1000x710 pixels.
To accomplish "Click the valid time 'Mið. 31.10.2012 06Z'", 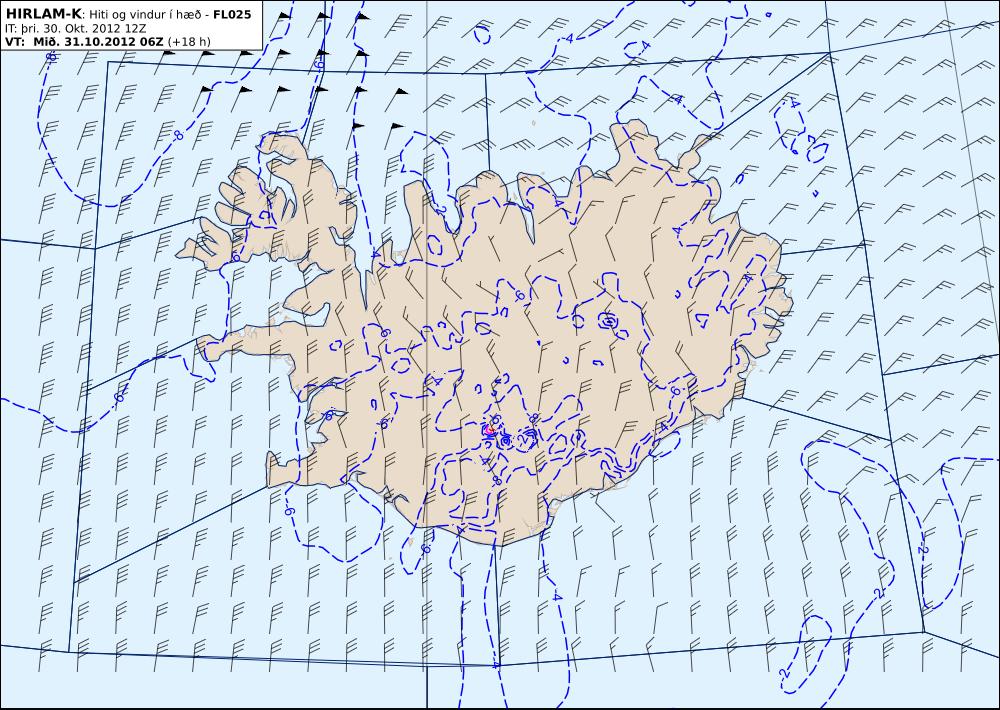I will point(99,42).
